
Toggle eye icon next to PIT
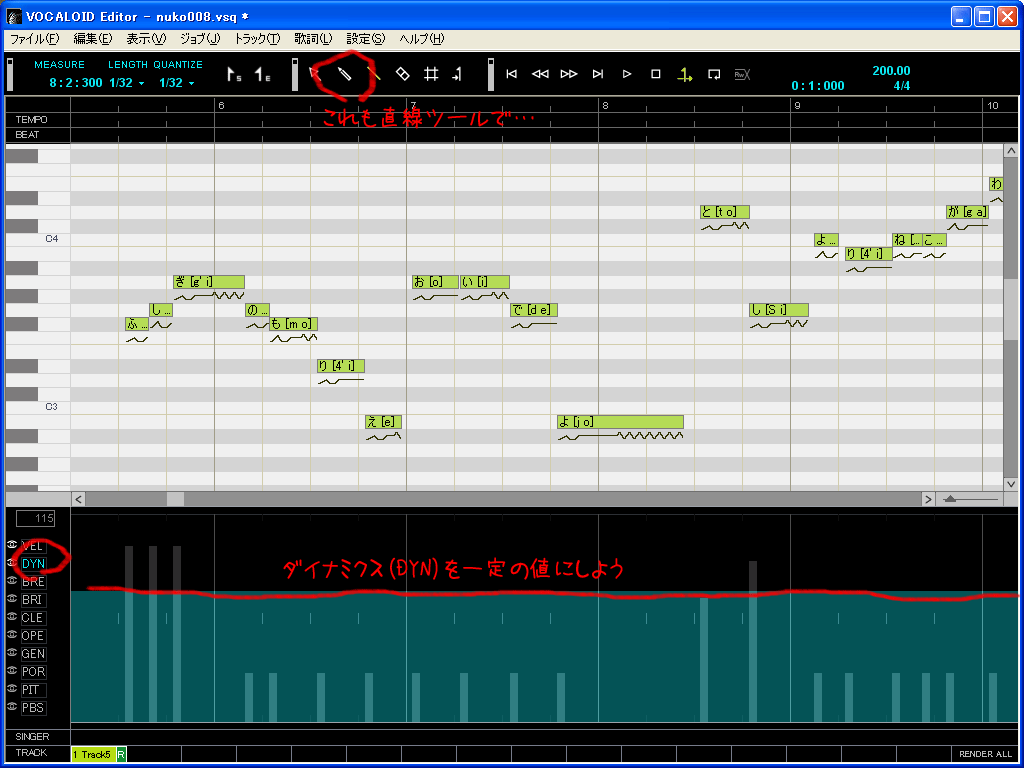tap(12, 688)
